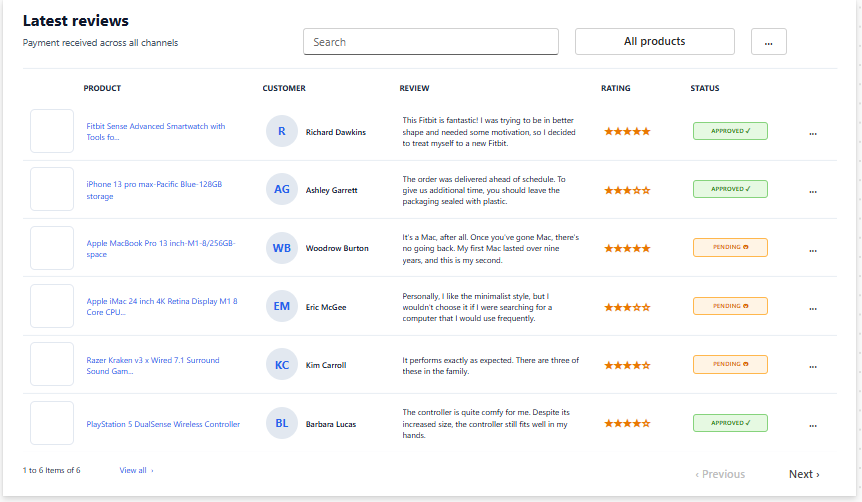Open Fitbit Sense Advanced Smartwatch product link
Image resolution: width=862 pixels, height=502 pixels.
point(156,131)
